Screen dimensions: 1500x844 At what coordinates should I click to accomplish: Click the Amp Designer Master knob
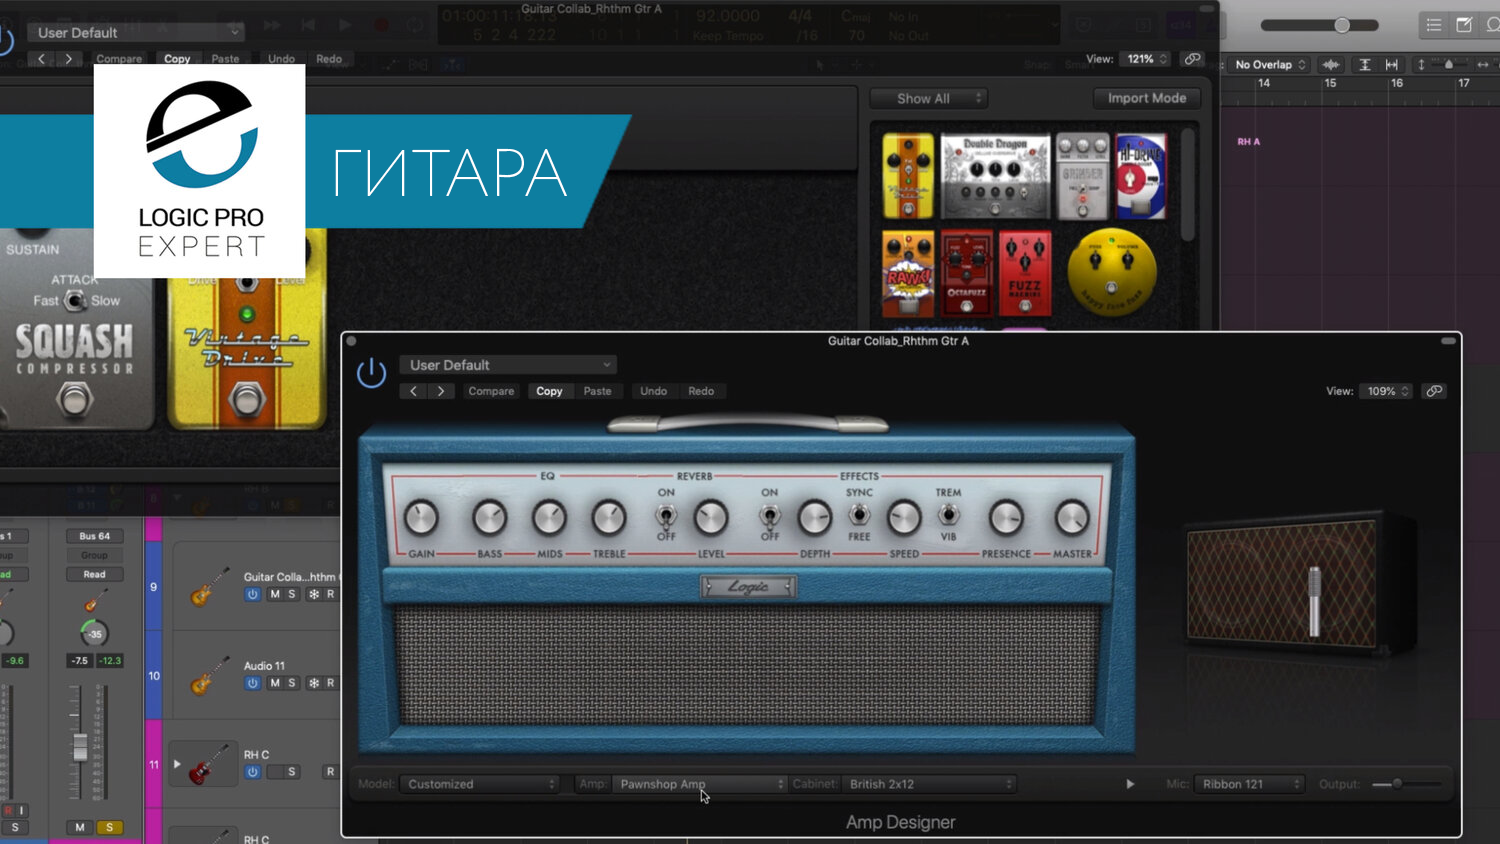pyautogui.click(x=1072, y=518)
